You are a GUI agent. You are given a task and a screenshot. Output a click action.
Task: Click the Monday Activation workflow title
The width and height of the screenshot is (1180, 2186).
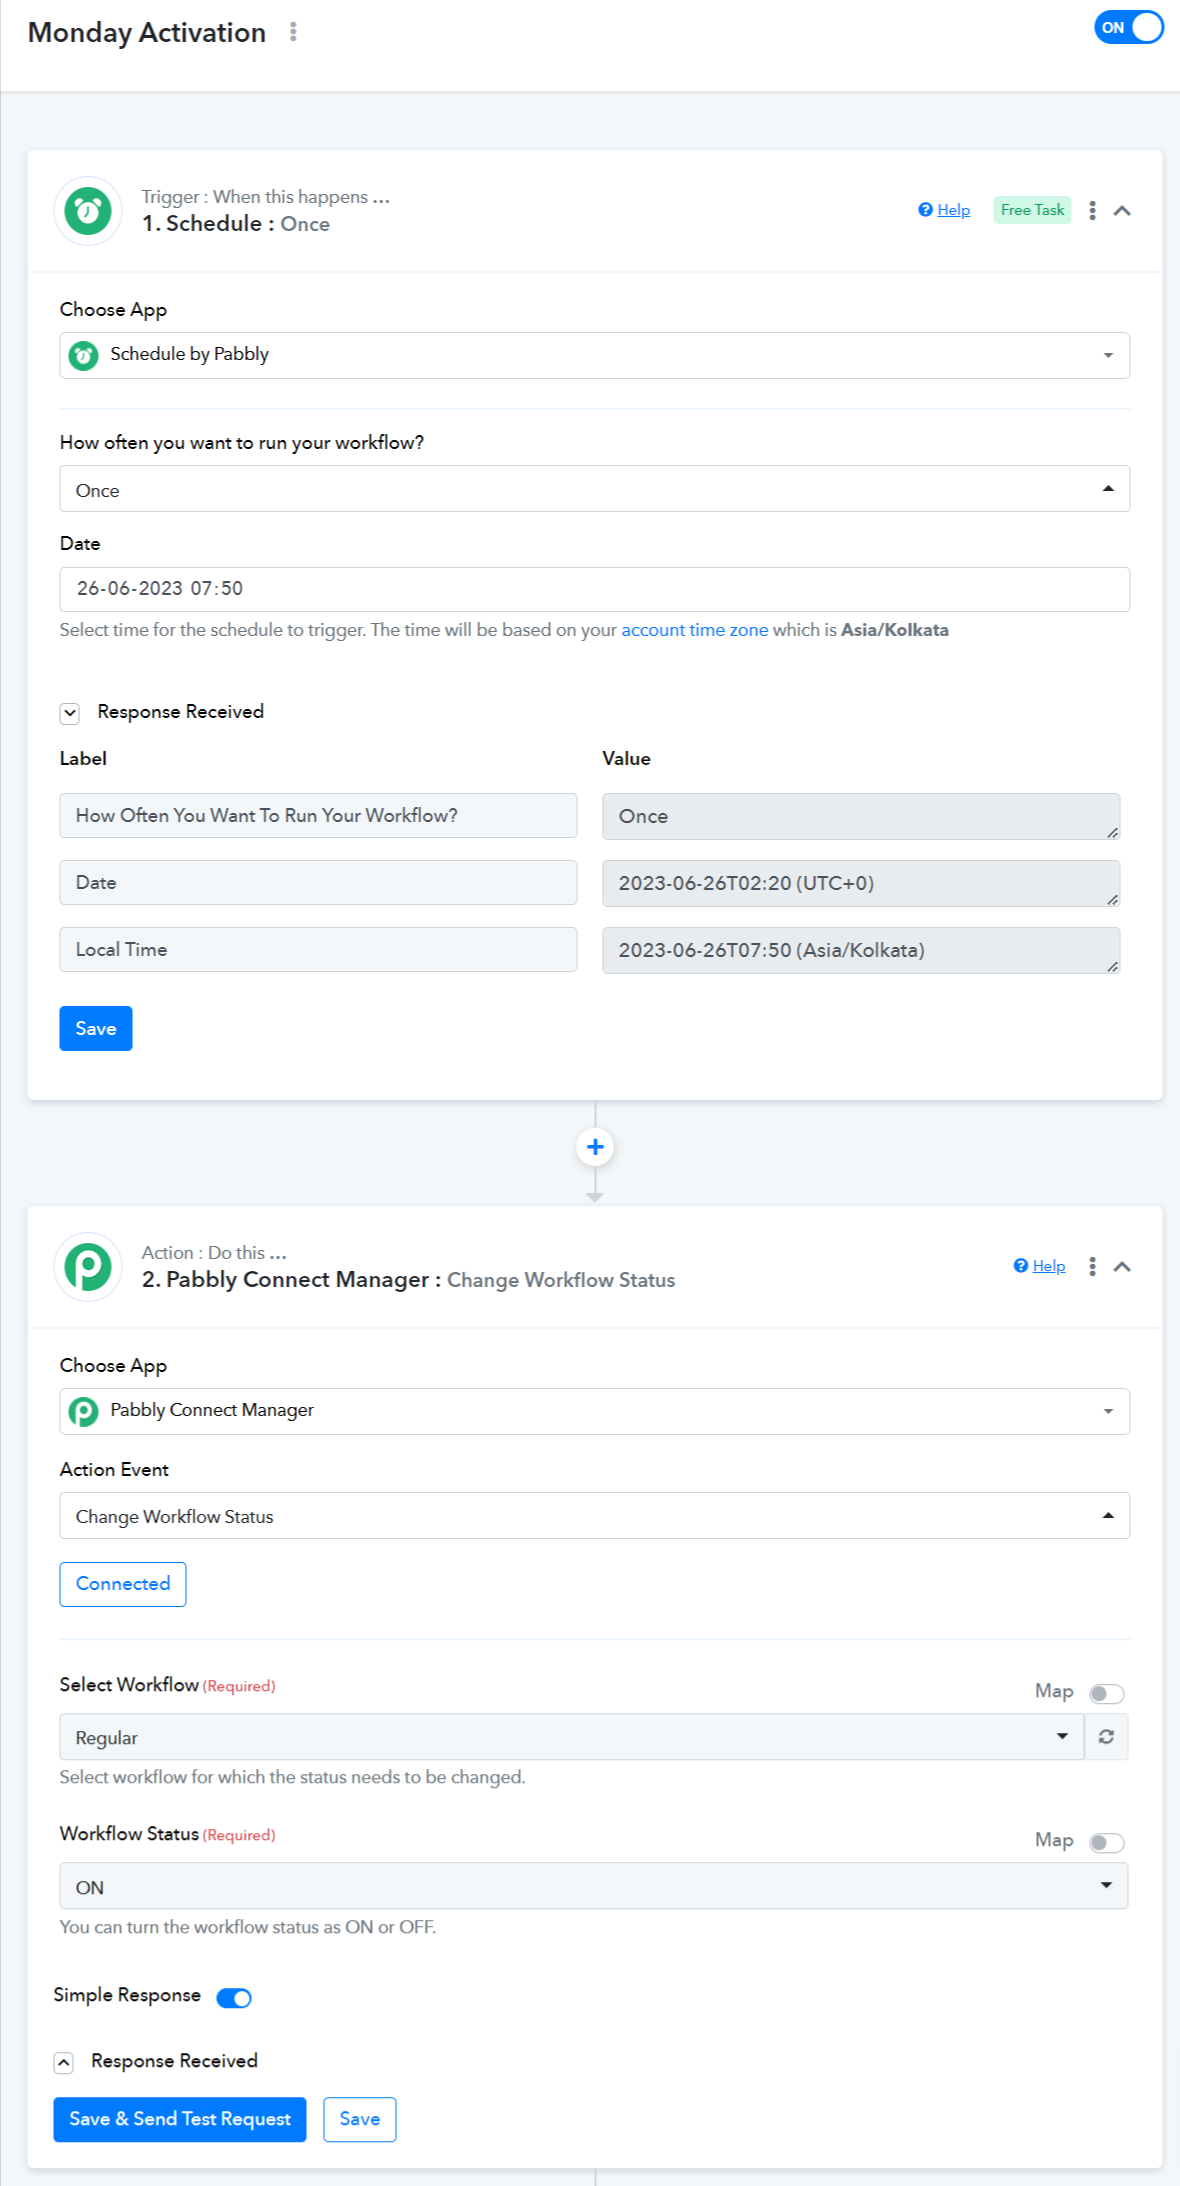(x=147, y=32)
